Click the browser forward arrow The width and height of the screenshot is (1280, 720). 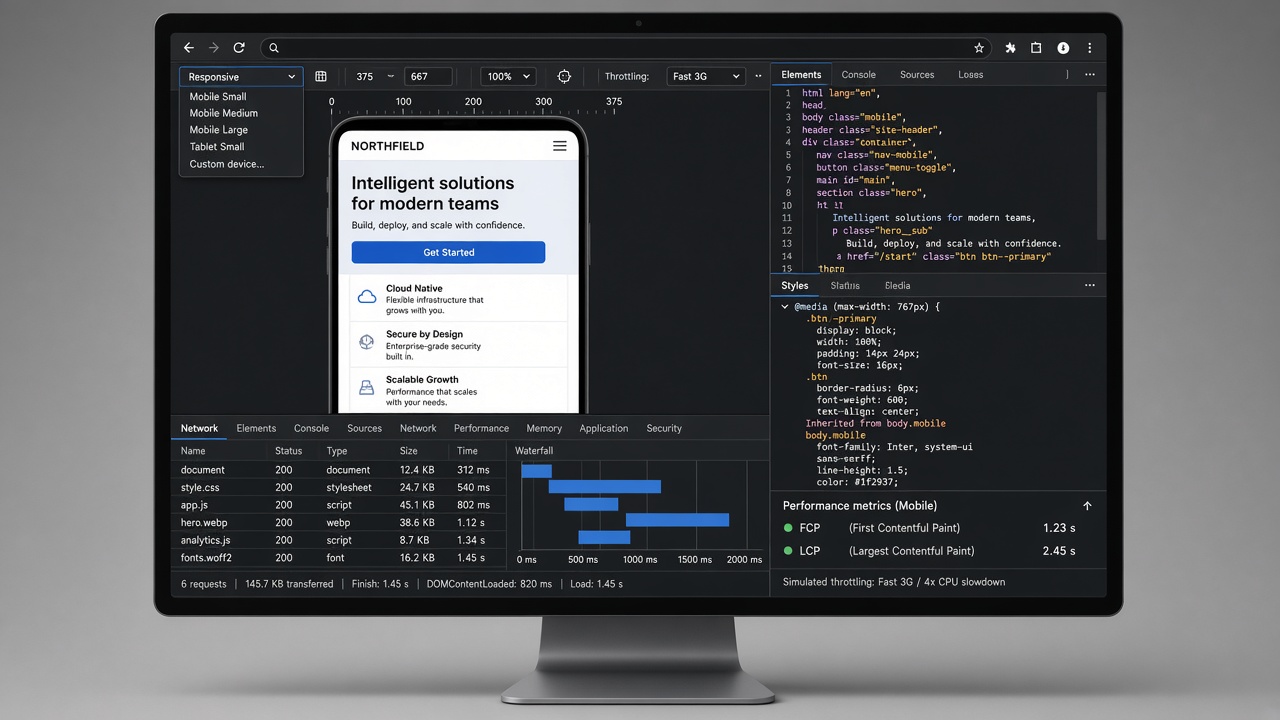(x=213, y=48)
